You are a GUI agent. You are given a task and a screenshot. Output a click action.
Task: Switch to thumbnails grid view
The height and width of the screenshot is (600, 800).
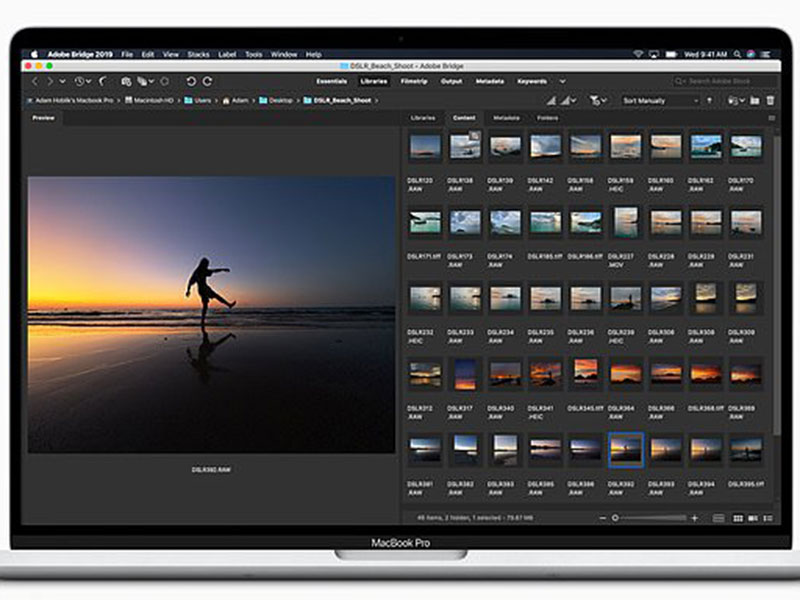click(738, 518)
